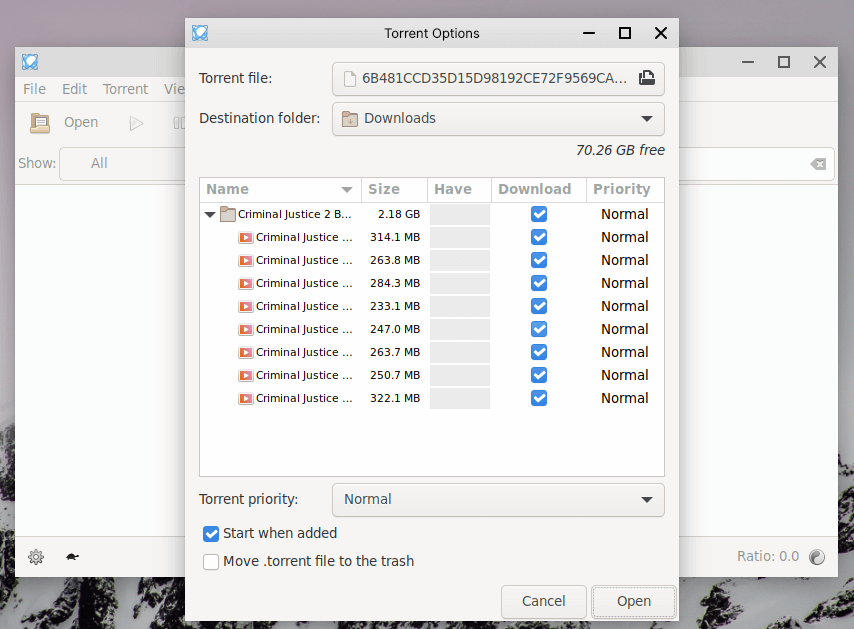The height and width of the screenshot is (629, 854).
Task: Click the video icon of the 233.1 MB file
Action: (246, 306)
